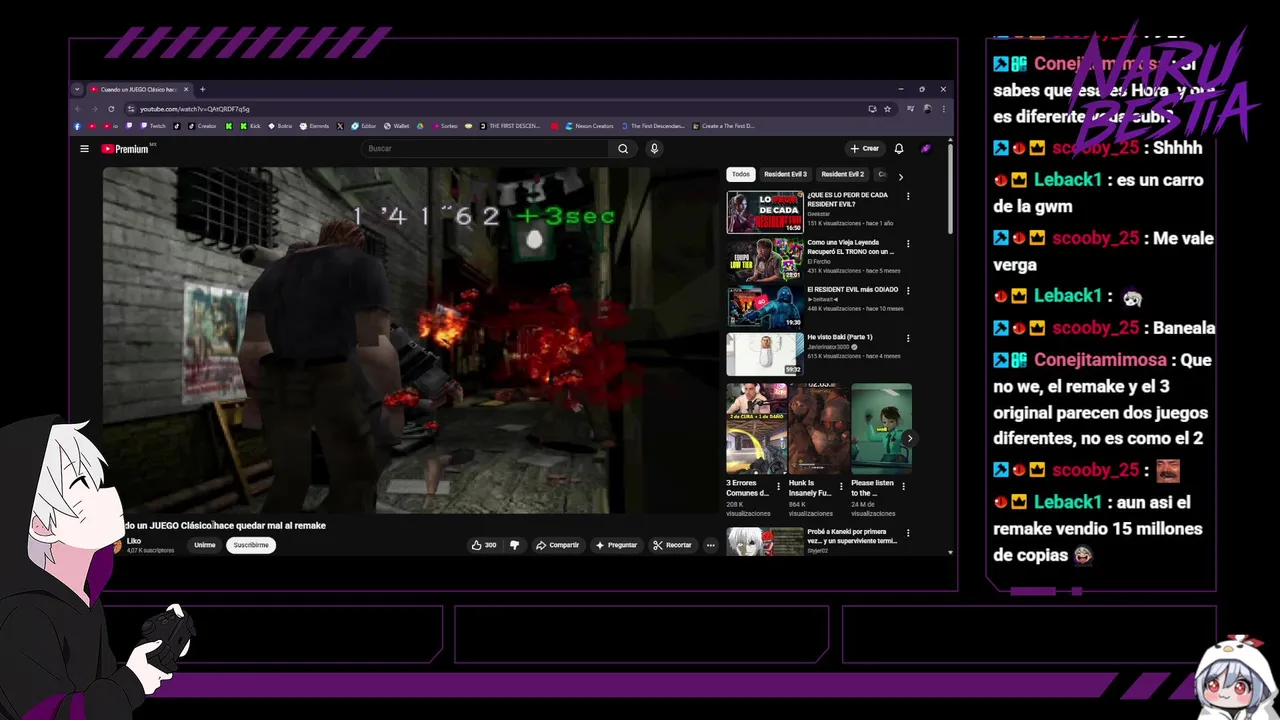Open options for Geekstar video
1280x720 pixels.
point(908,196)
